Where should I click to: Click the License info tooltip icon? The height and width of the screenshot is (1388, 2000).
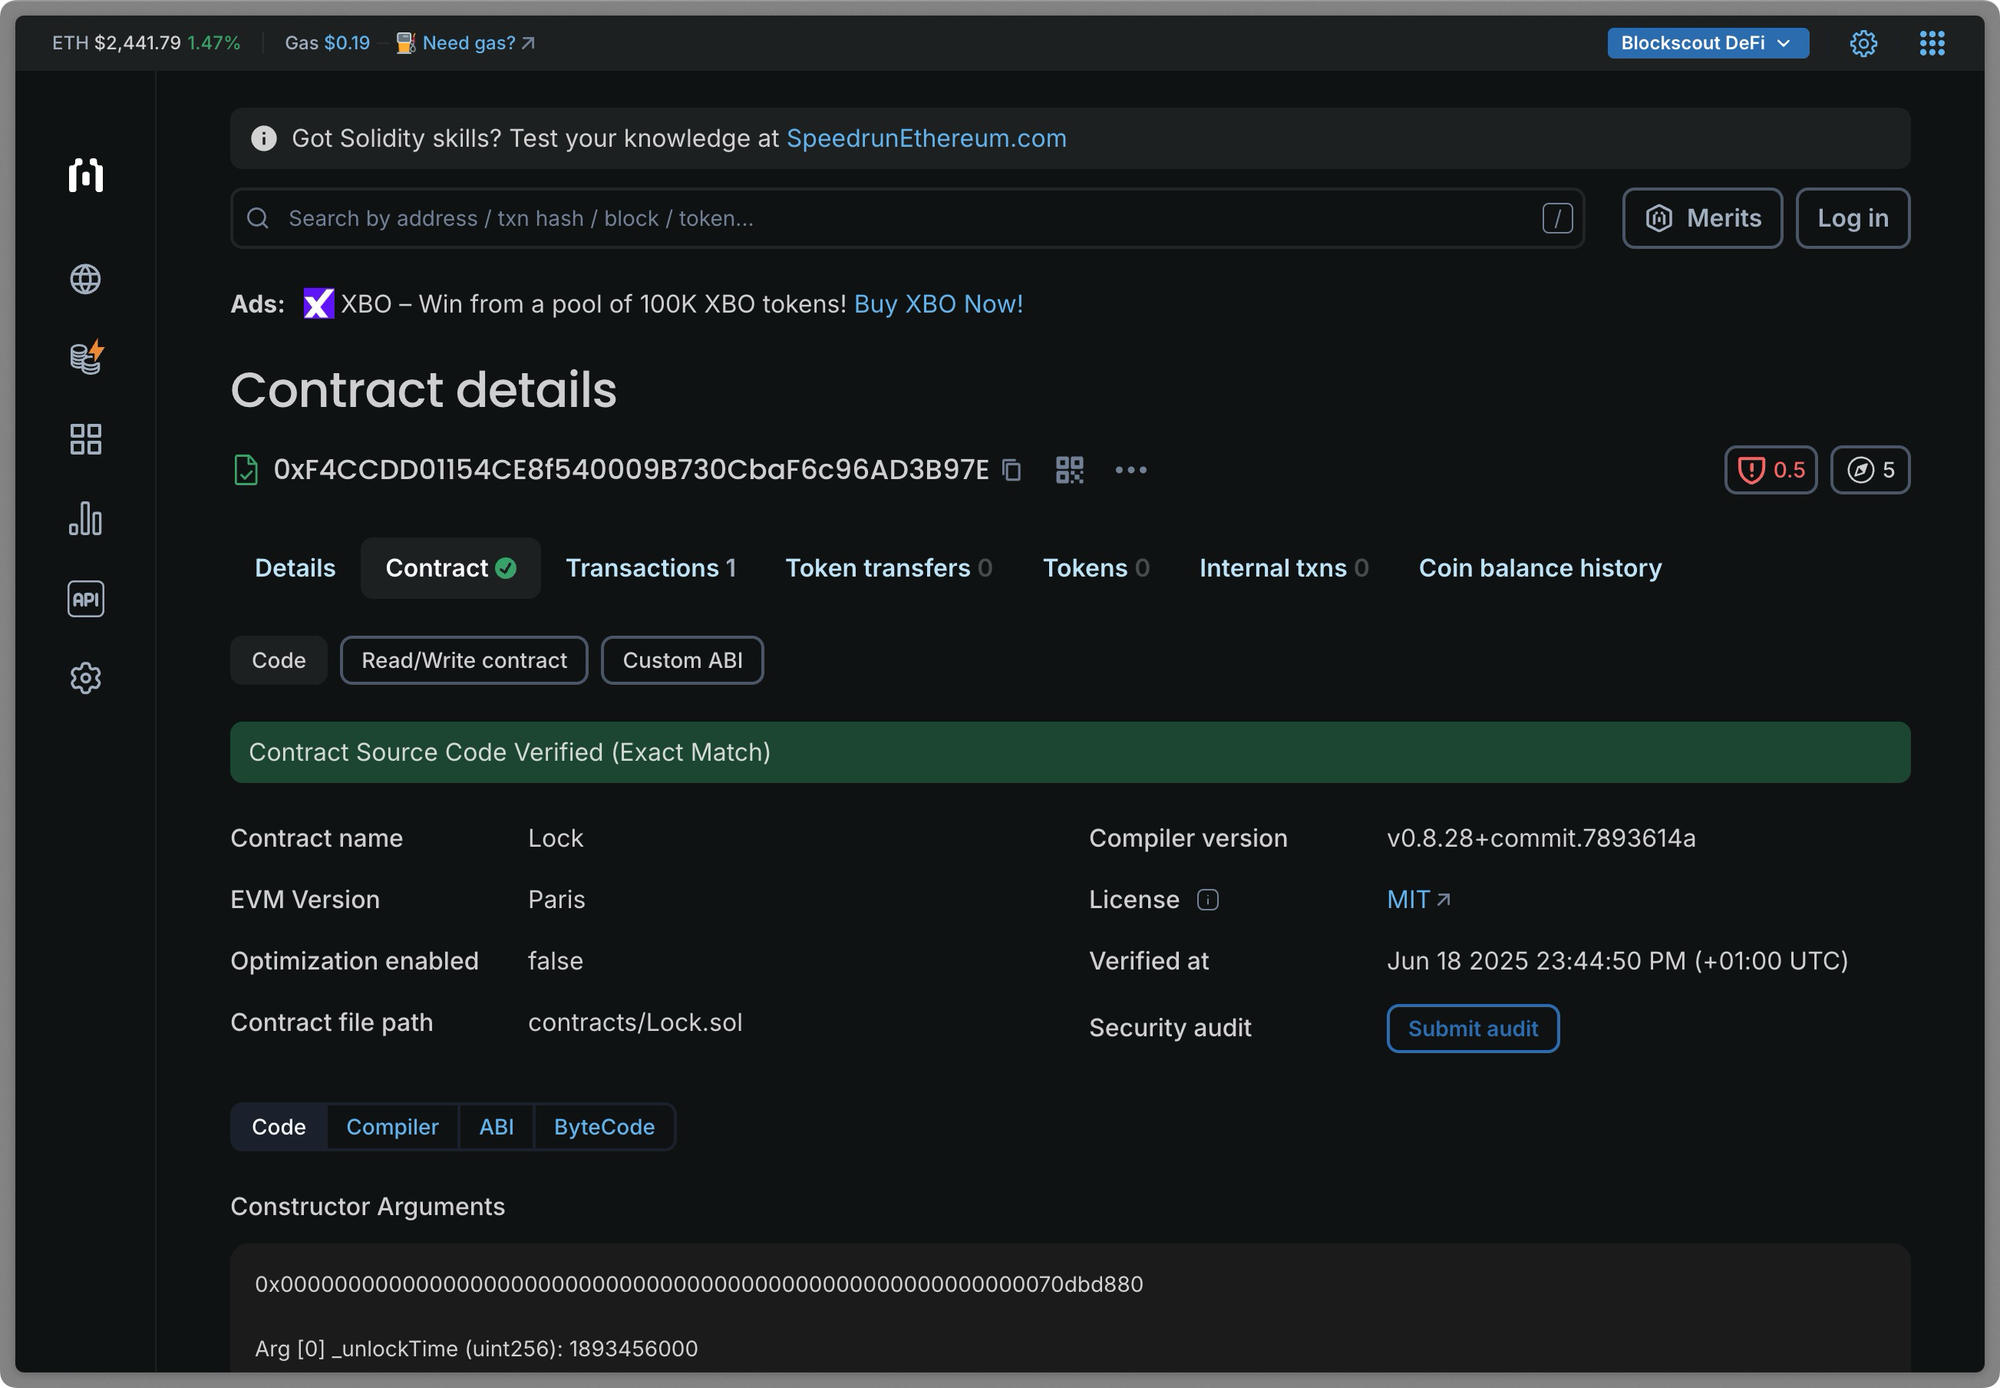pyautogui.click(x=1209, y=900)
